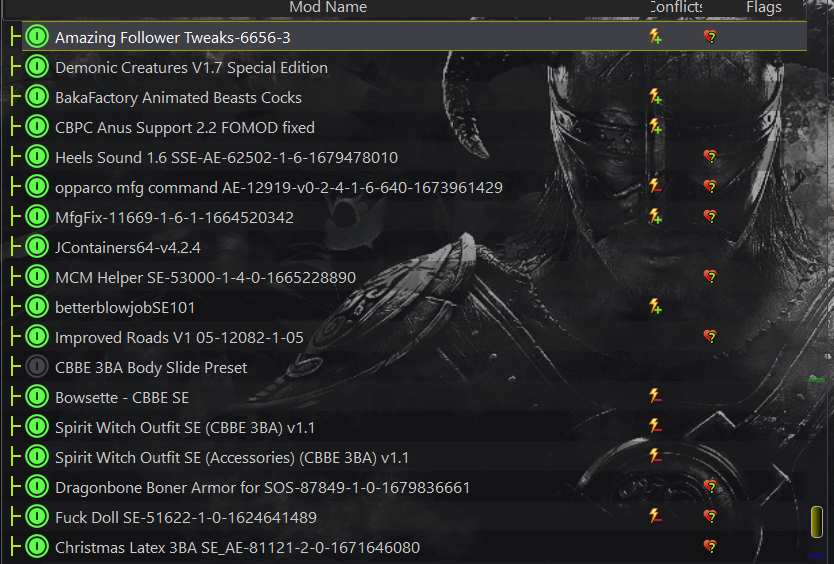Select MfgFix-11669-1-6-1 mod name
The width and height of the screenshot is (834, 564).
(x=174, y=218)
